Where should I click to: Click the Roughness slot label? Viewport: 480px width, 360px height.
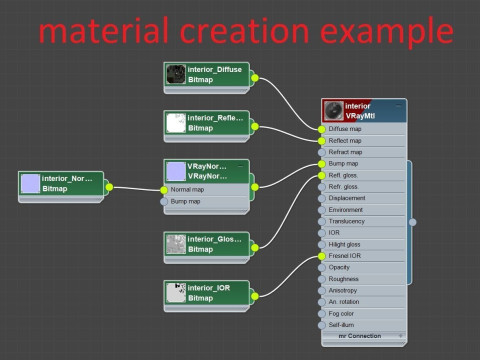(x=344, y=279)
